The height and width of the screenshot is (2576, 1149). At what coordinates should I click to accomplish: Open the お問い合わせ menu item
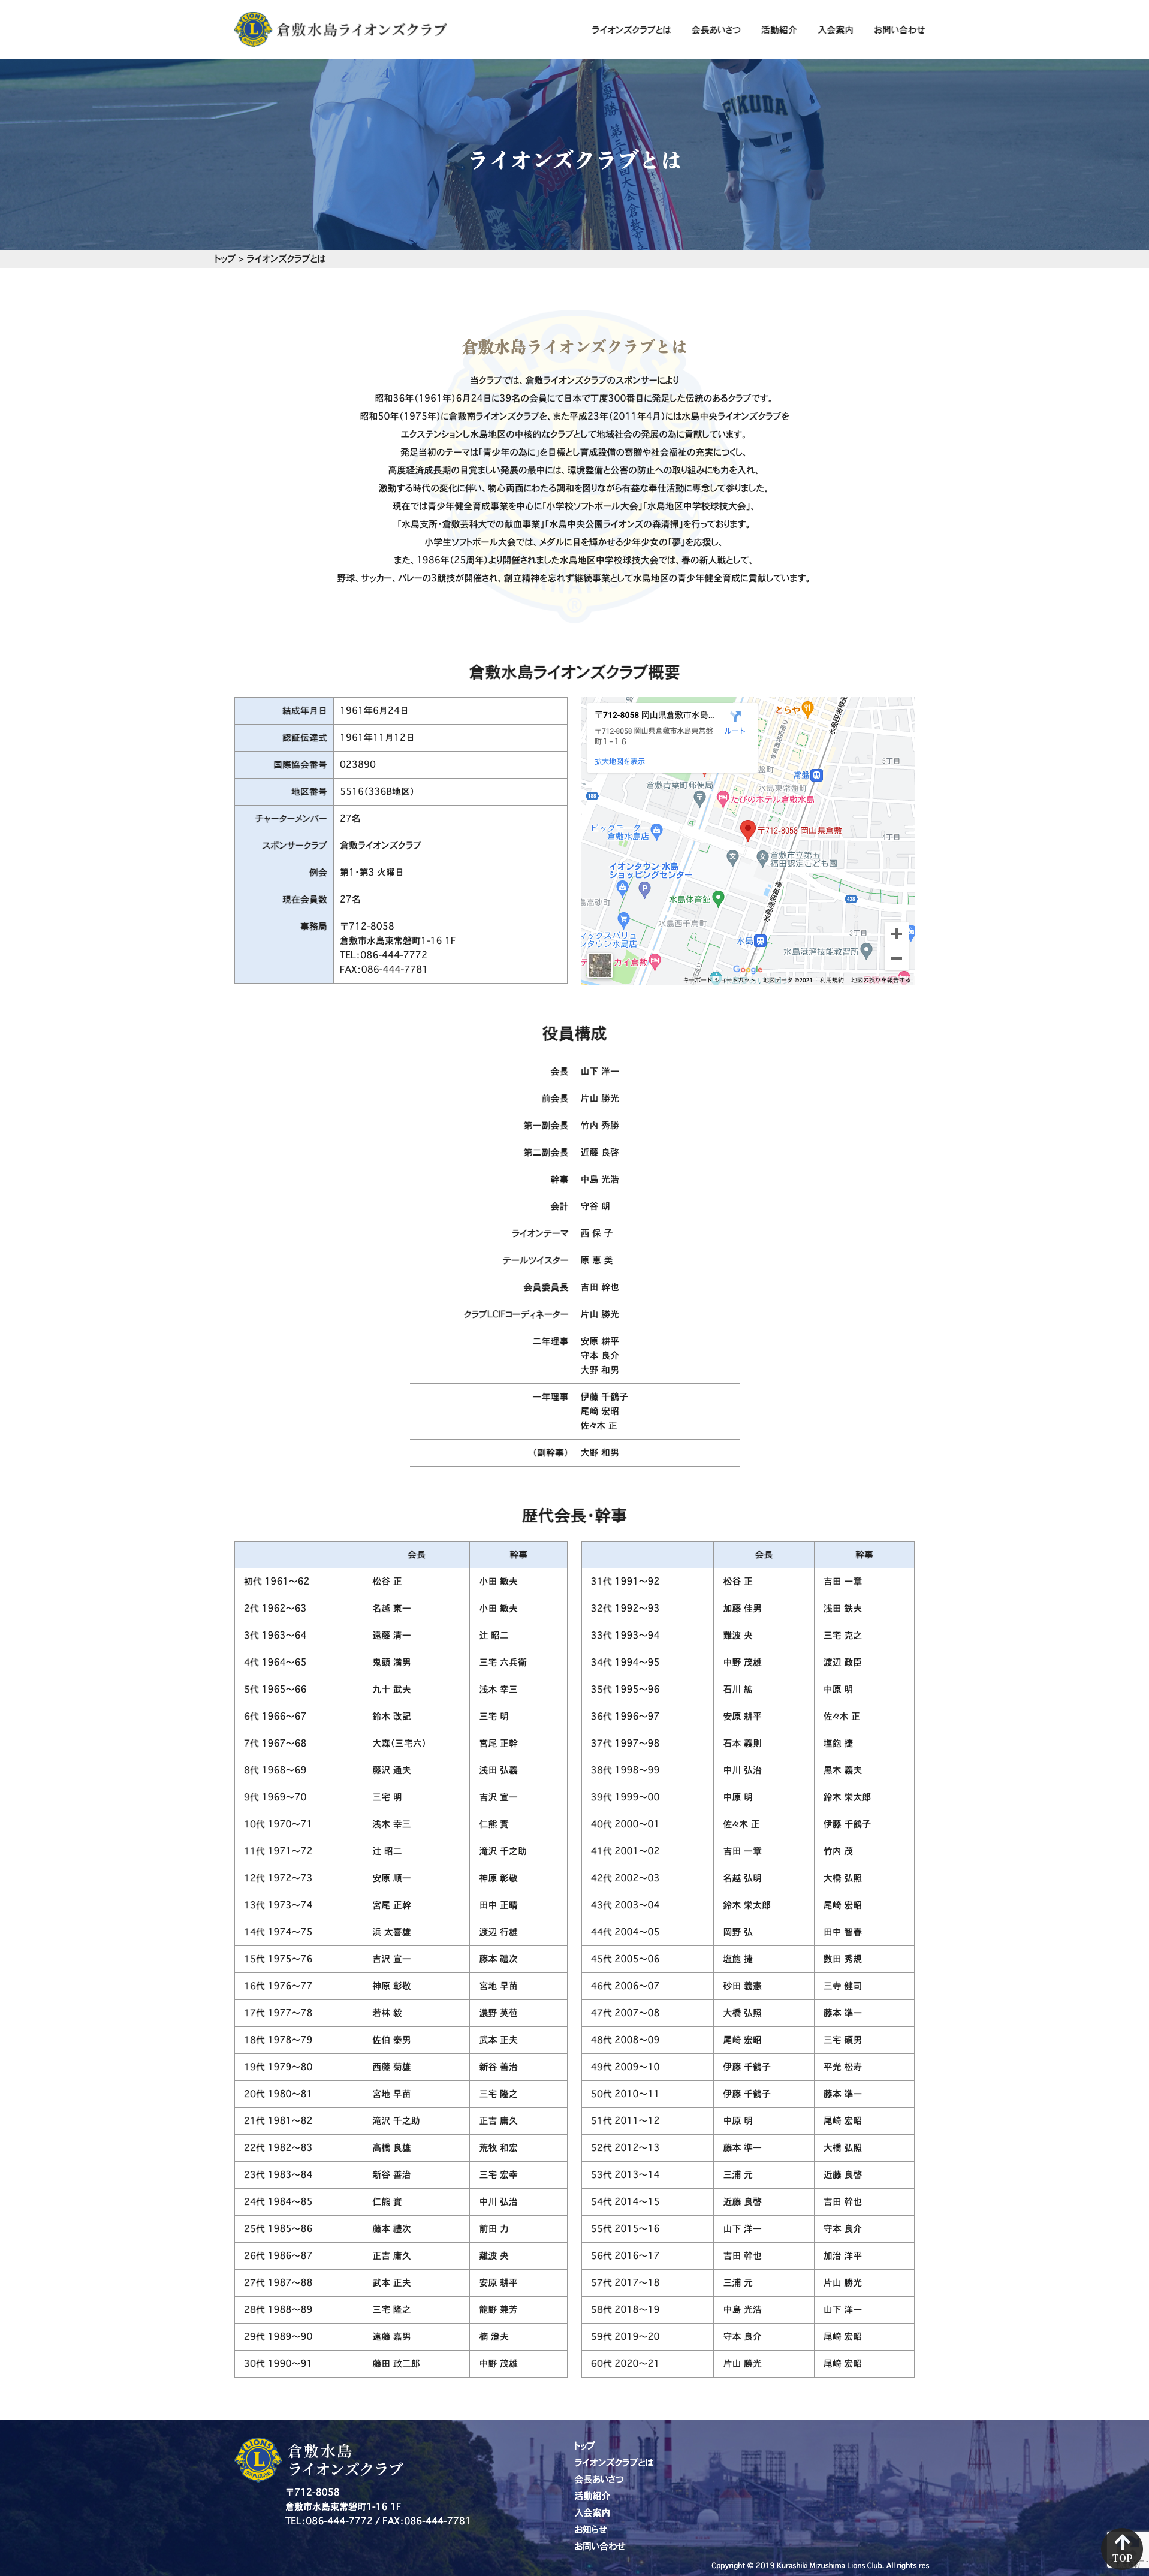click(899, 30)
